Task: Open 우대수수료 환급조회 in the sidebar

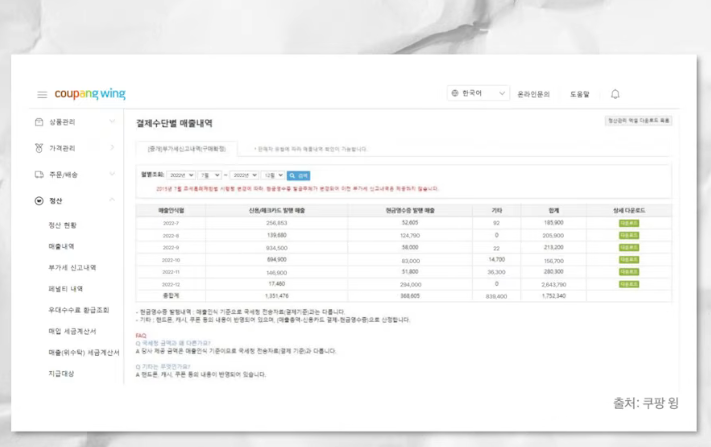Action: tap(78, 310)
